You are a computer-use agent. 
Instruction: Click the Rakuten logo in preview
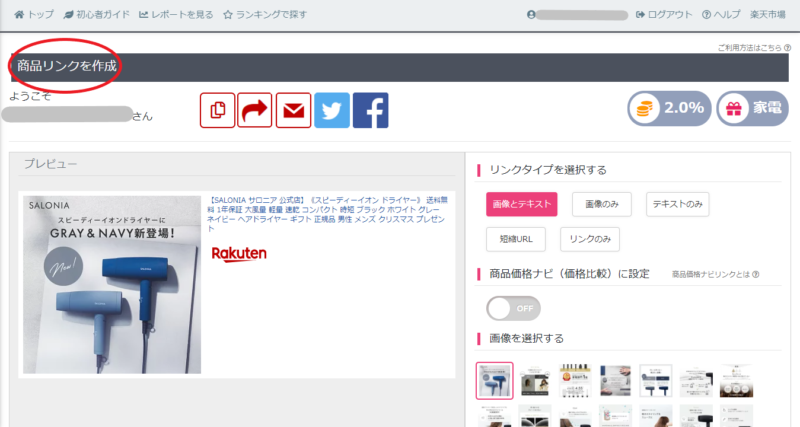(x=239, y=254)
